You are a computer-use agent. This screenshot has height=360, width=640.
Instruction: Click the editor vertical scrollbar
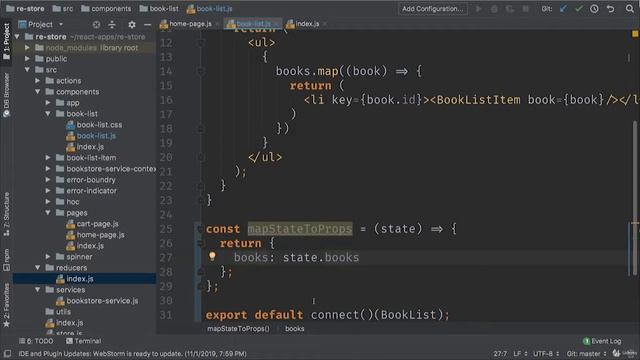[x=635, y=198]
